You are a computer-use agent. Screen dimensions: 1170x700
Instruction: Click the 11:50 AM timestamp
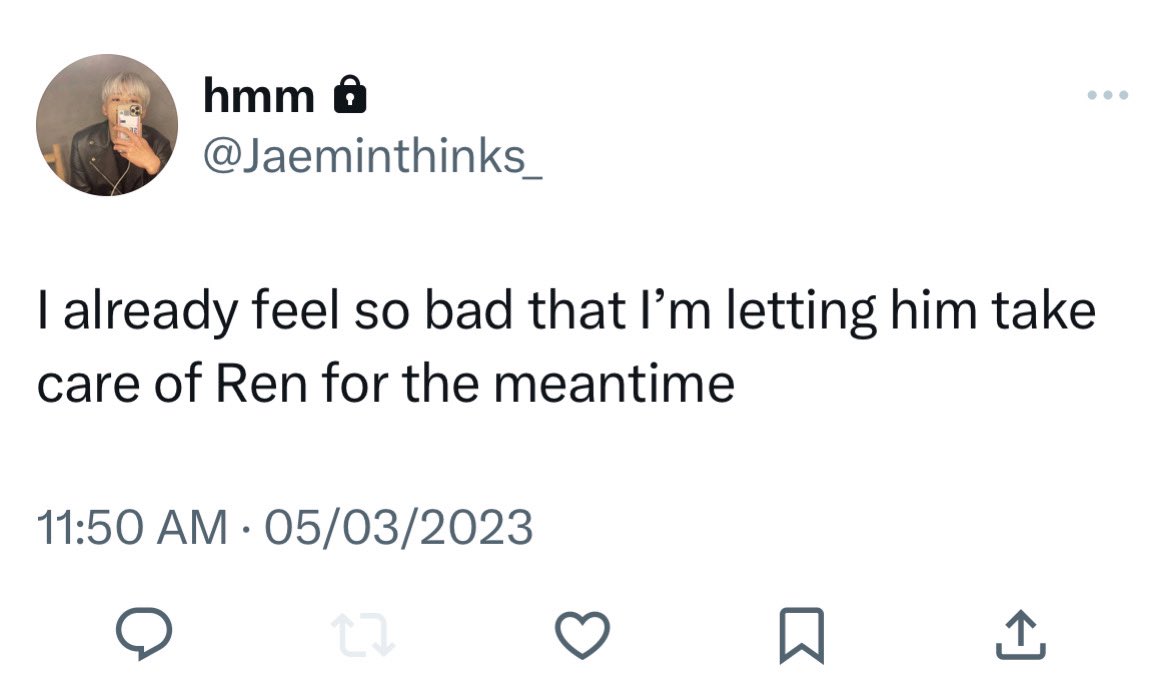click(x=132, y=528)
